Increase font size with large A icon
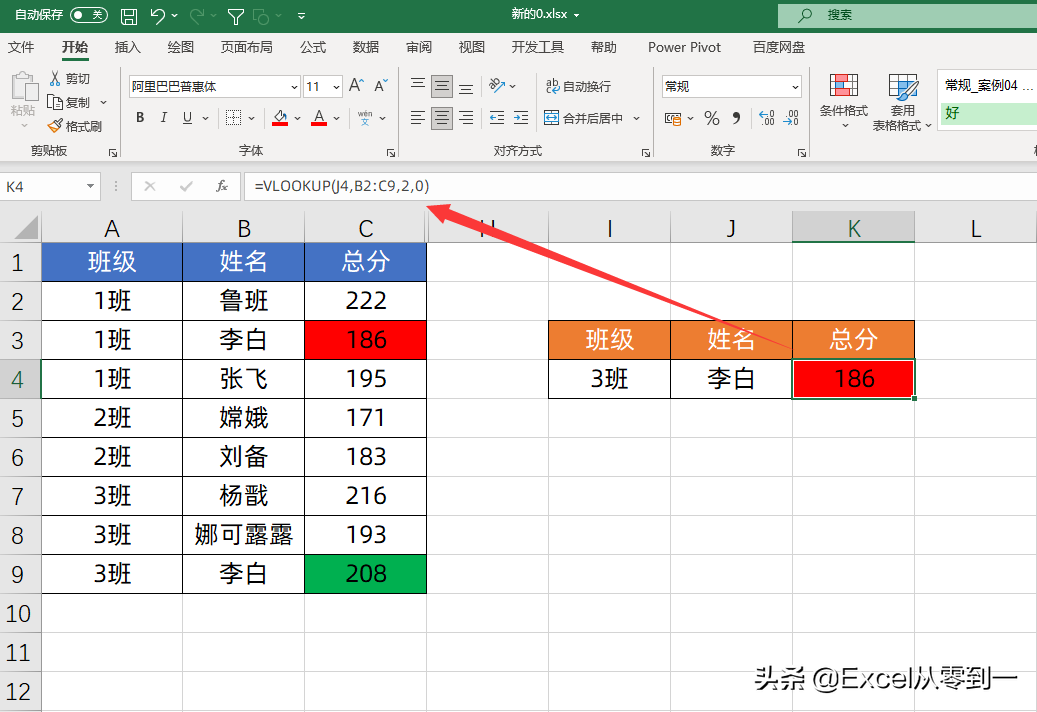Screen dimensions: 1037x712 point(356,85)
